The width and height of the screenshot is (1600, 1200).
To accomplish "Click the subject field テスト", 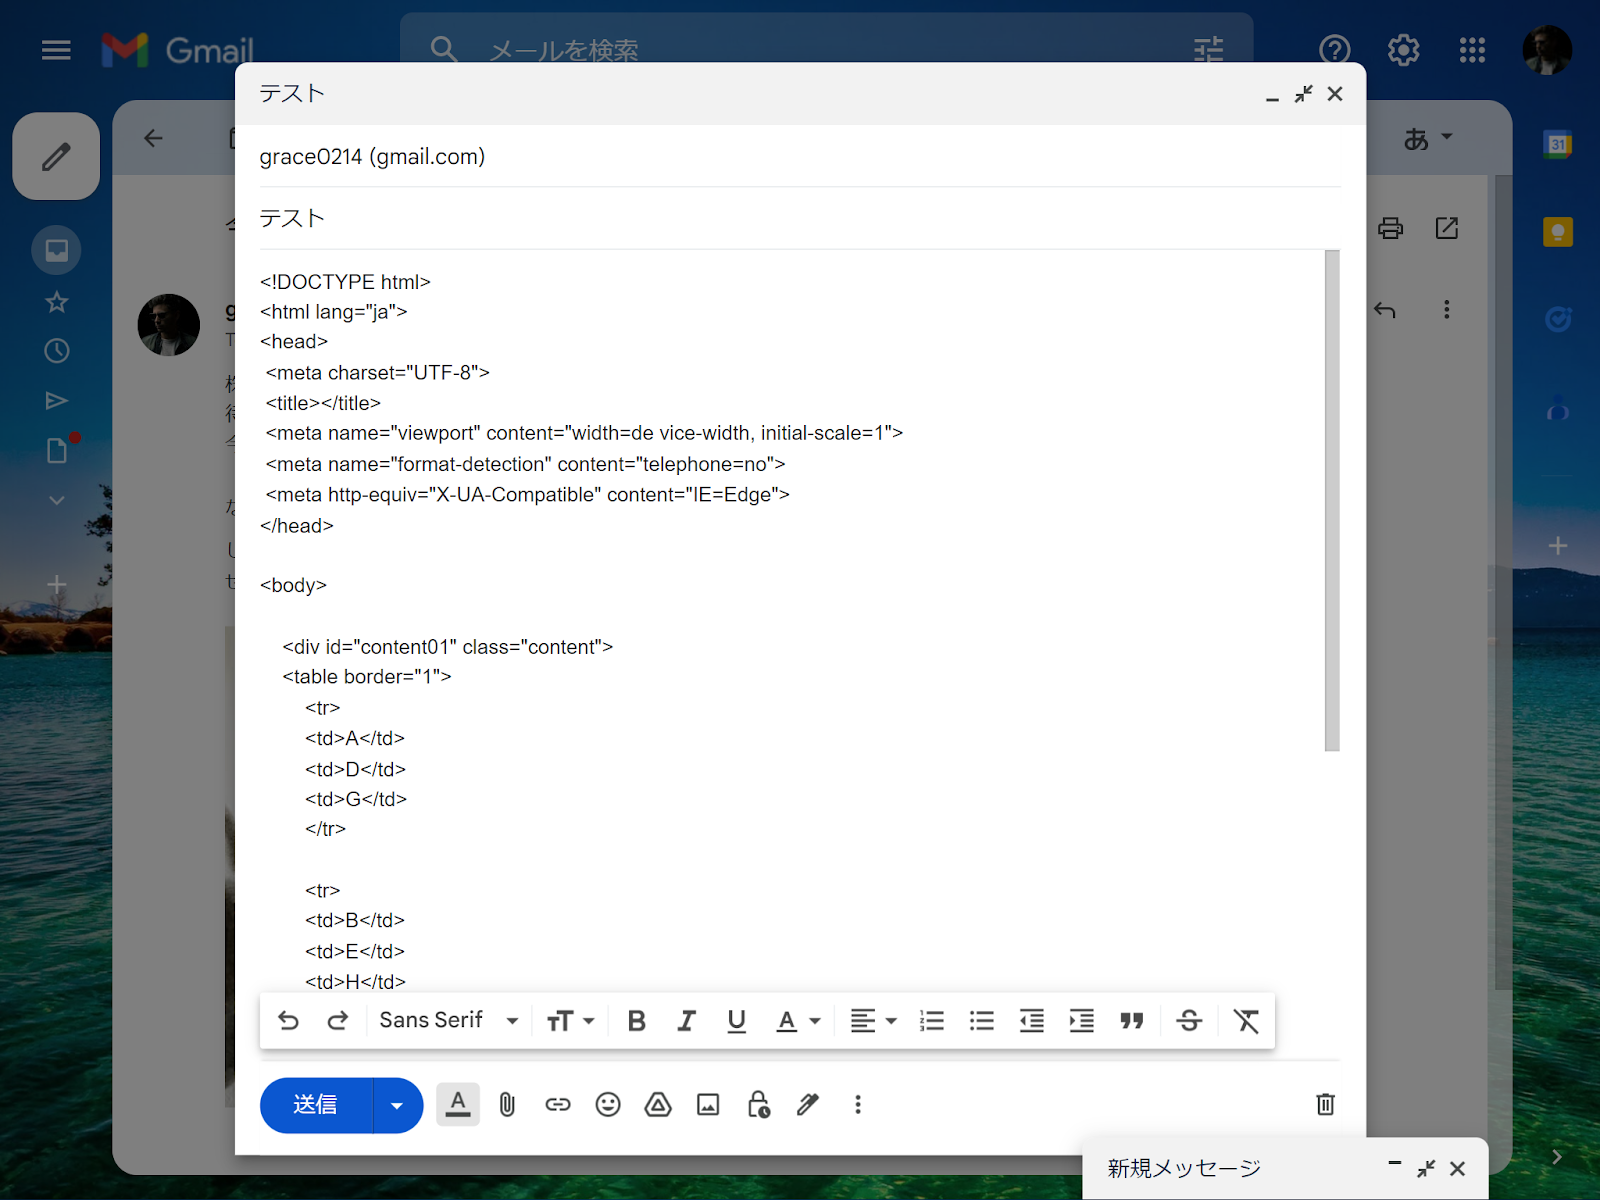I will click(800, 218).
